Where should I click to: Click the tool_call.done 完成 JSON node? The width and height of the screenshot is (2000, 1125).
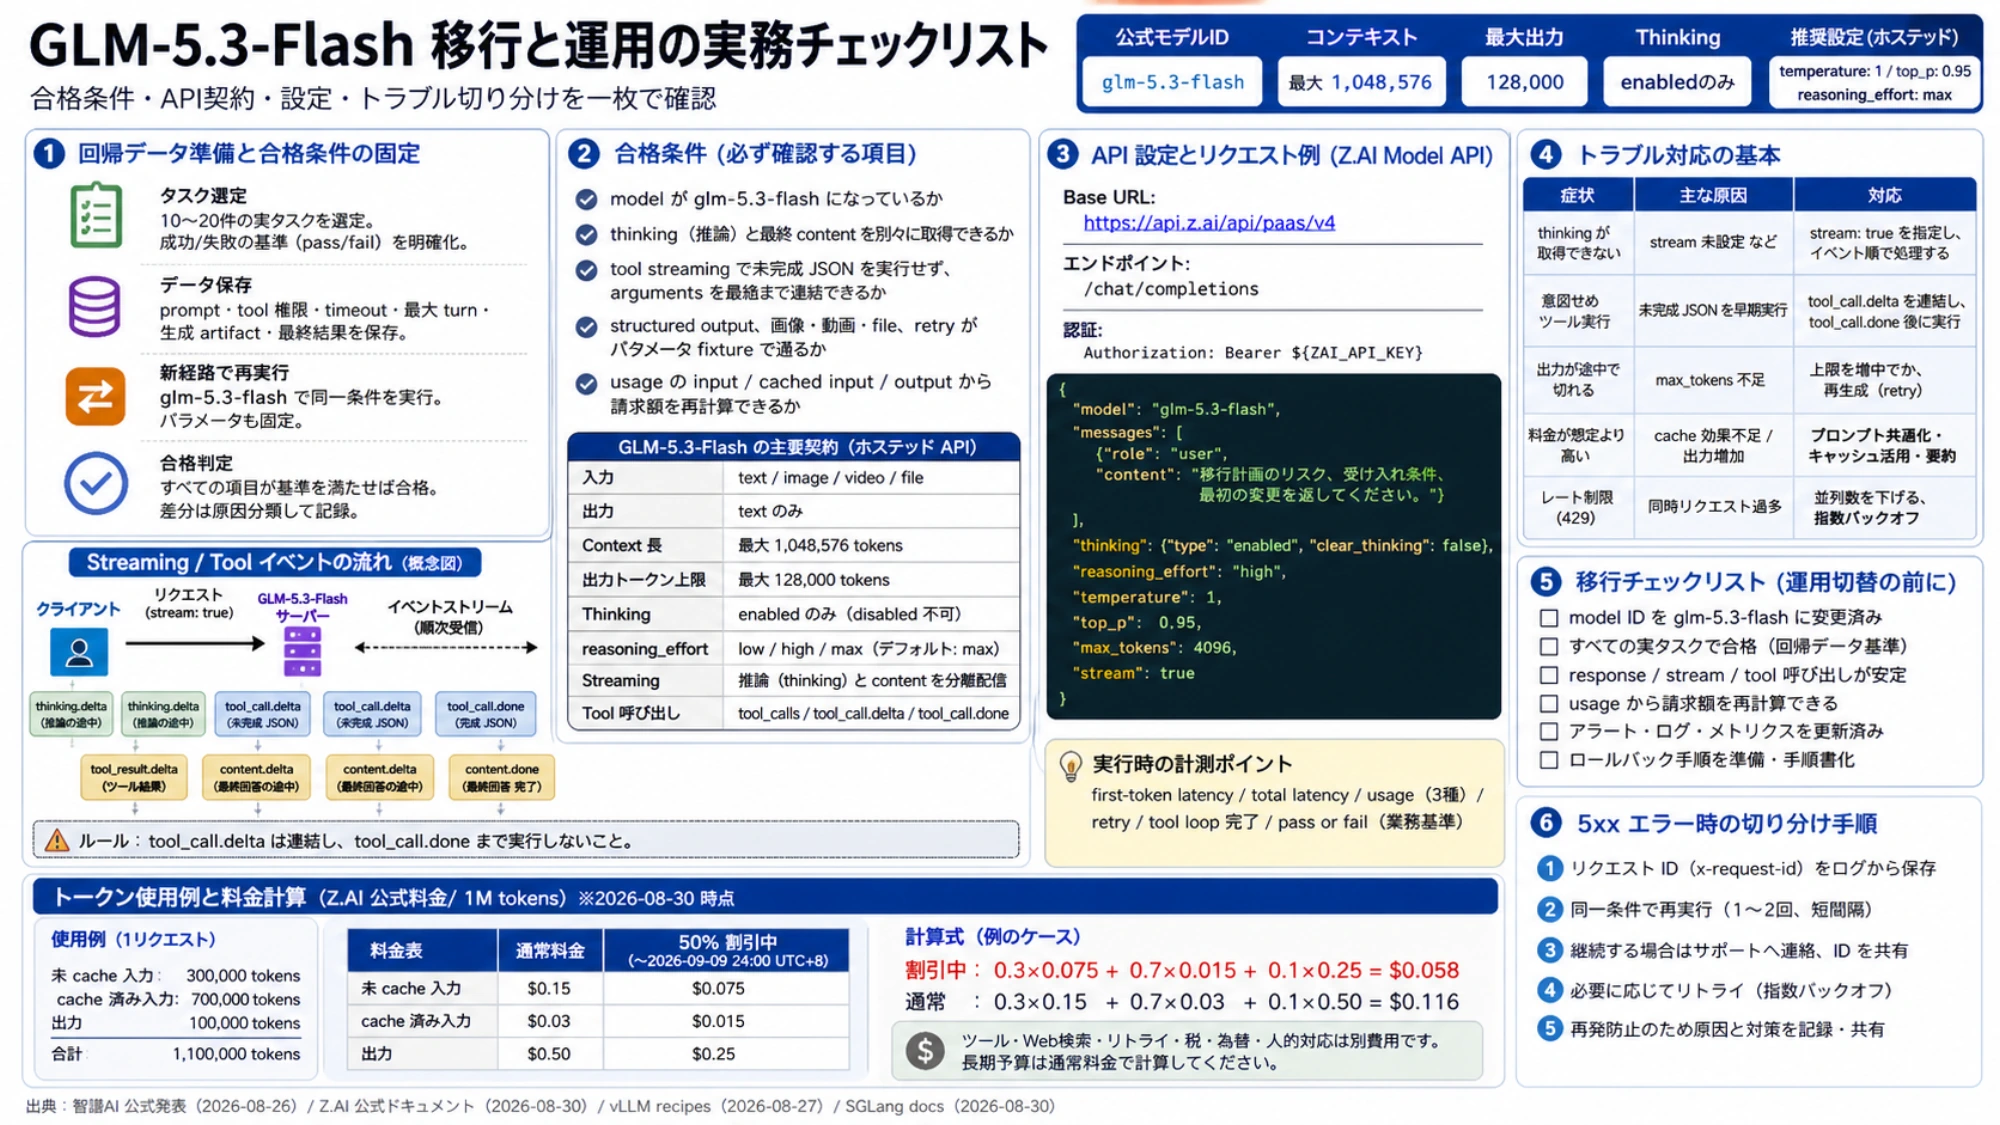coord(485,714)
